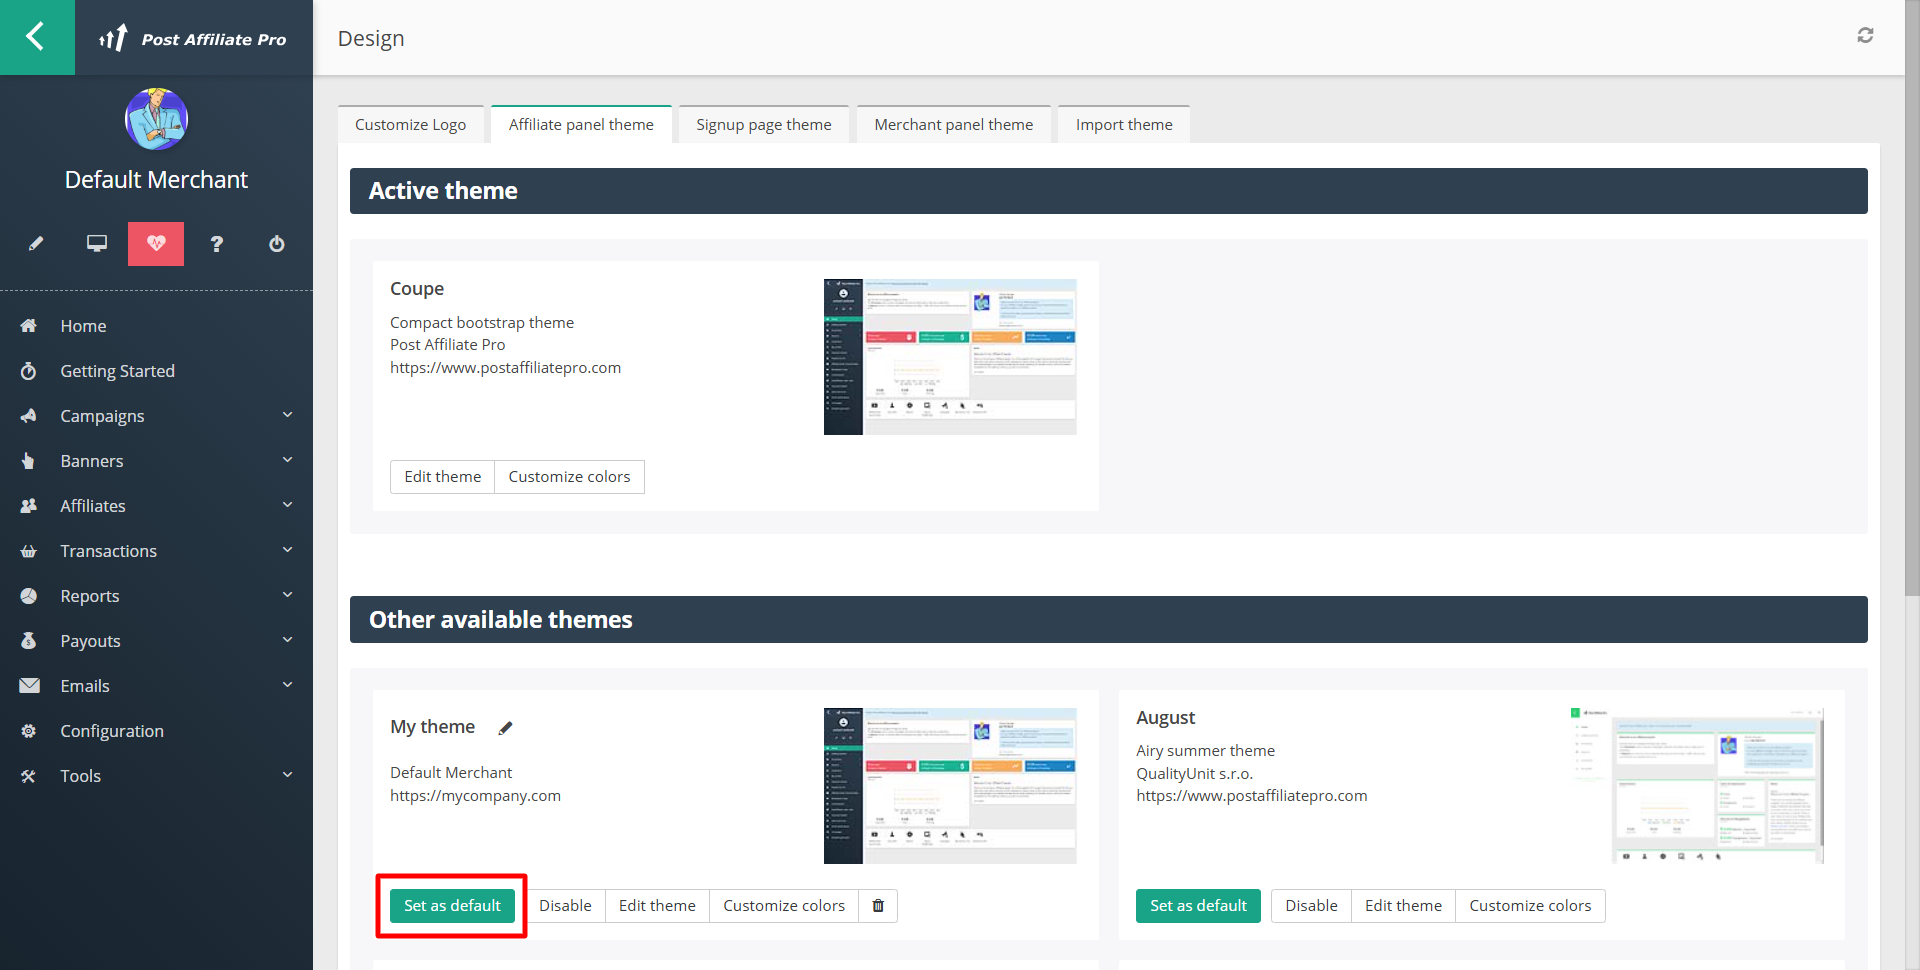Viewport: 1920px width, 970px height.
Task: Click Edit theme for My theme
Action: [657, 906]
